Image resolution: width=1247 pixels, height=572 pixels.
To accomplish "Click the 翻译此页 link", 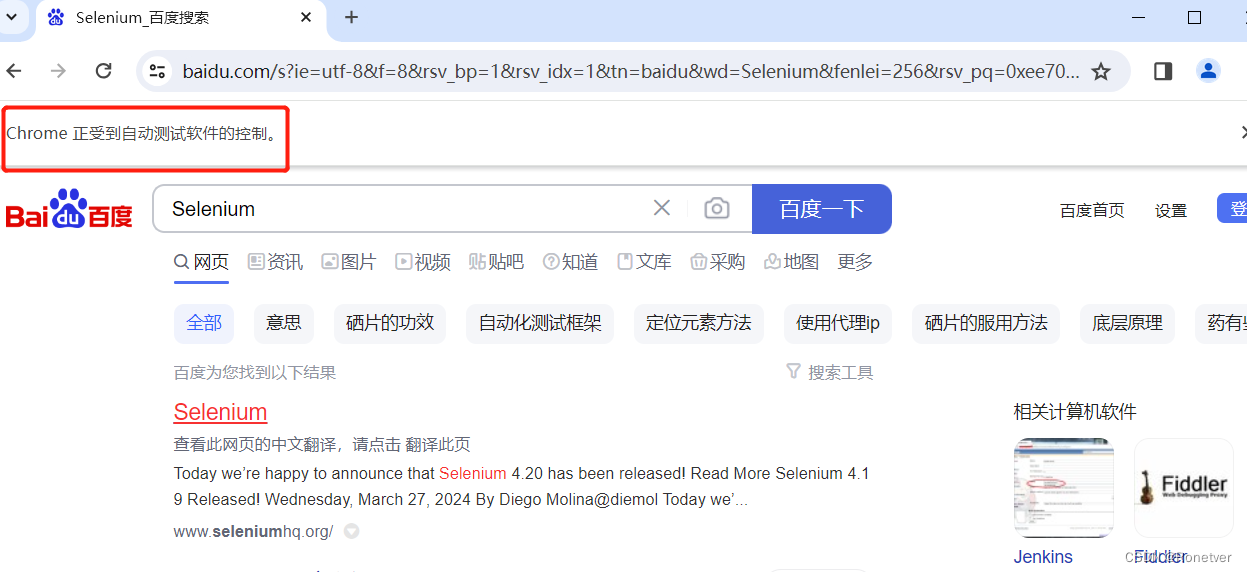I will coord(438,444).
